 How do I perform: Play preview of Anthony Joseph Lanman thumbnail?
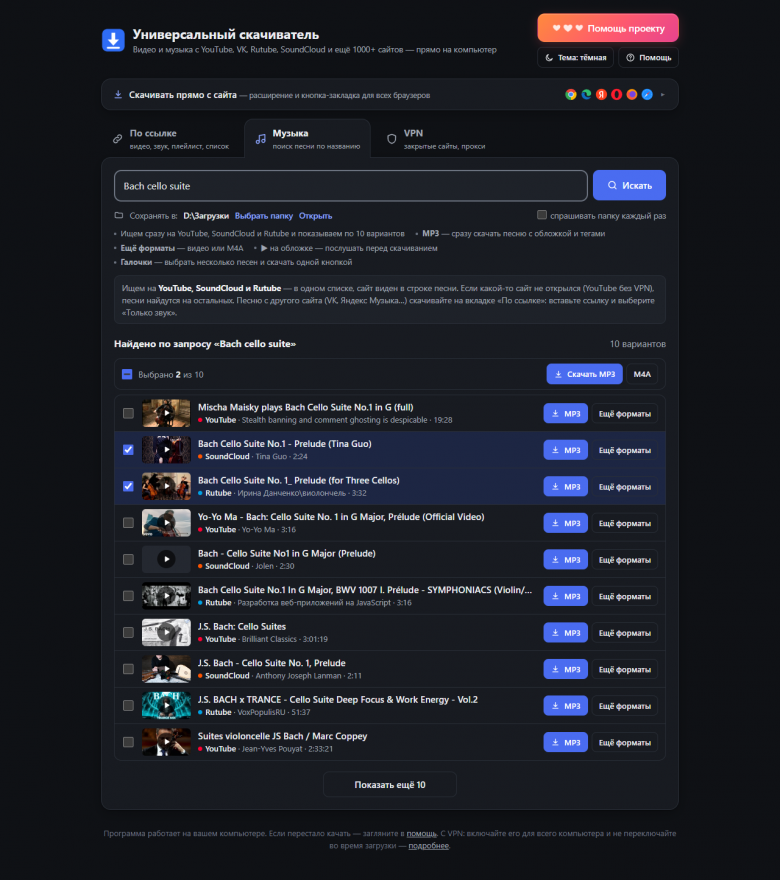tap(166, 668)
